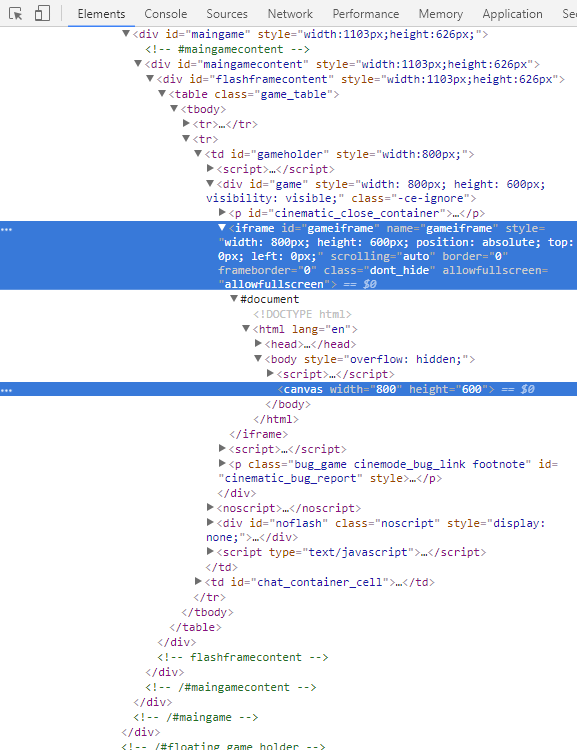Screen dimensions: 577x750
Task: Select the Memory tab
Action: [441, 14]
